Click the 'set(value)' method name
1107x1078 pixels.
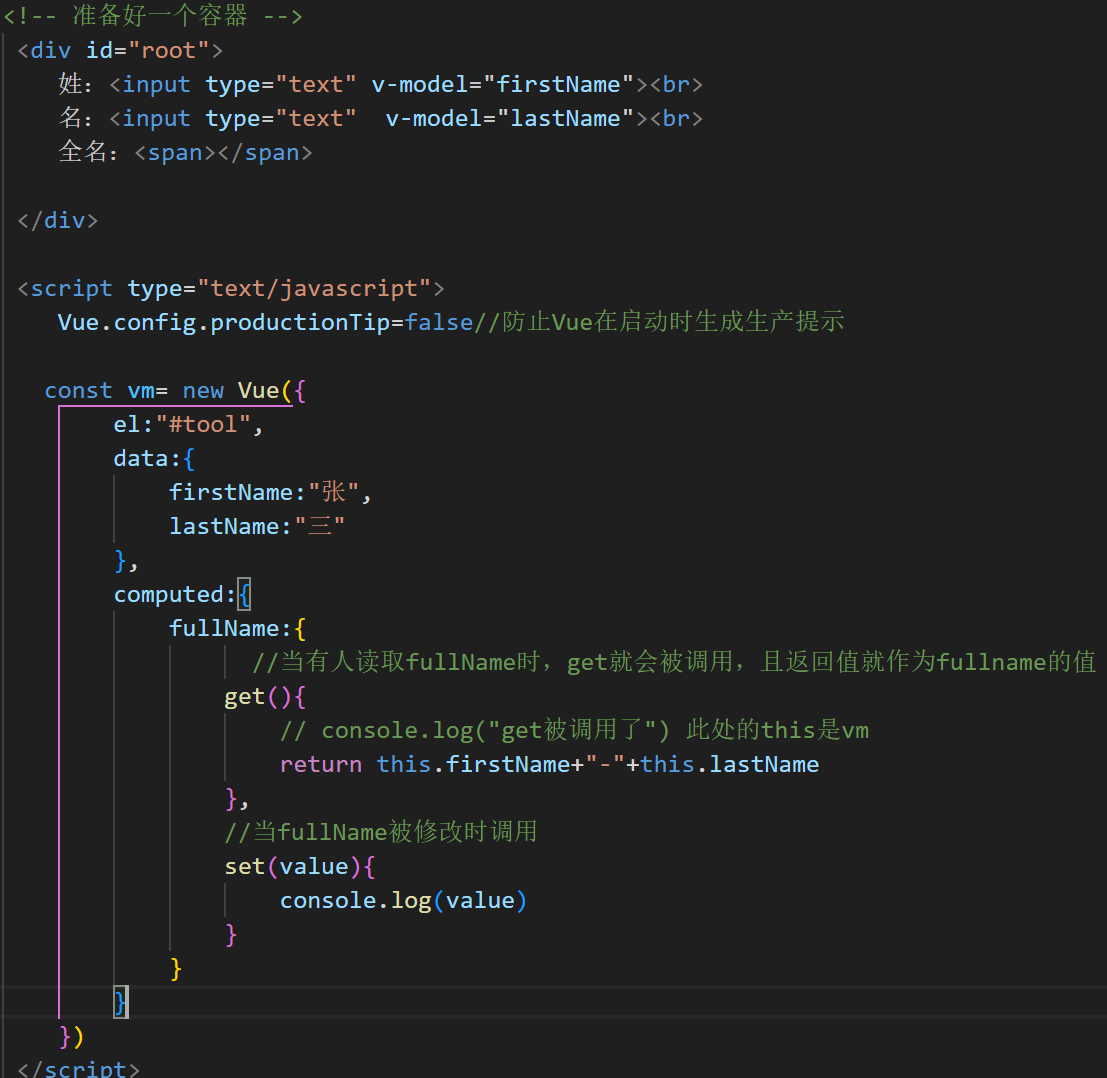tap(294, 866)
